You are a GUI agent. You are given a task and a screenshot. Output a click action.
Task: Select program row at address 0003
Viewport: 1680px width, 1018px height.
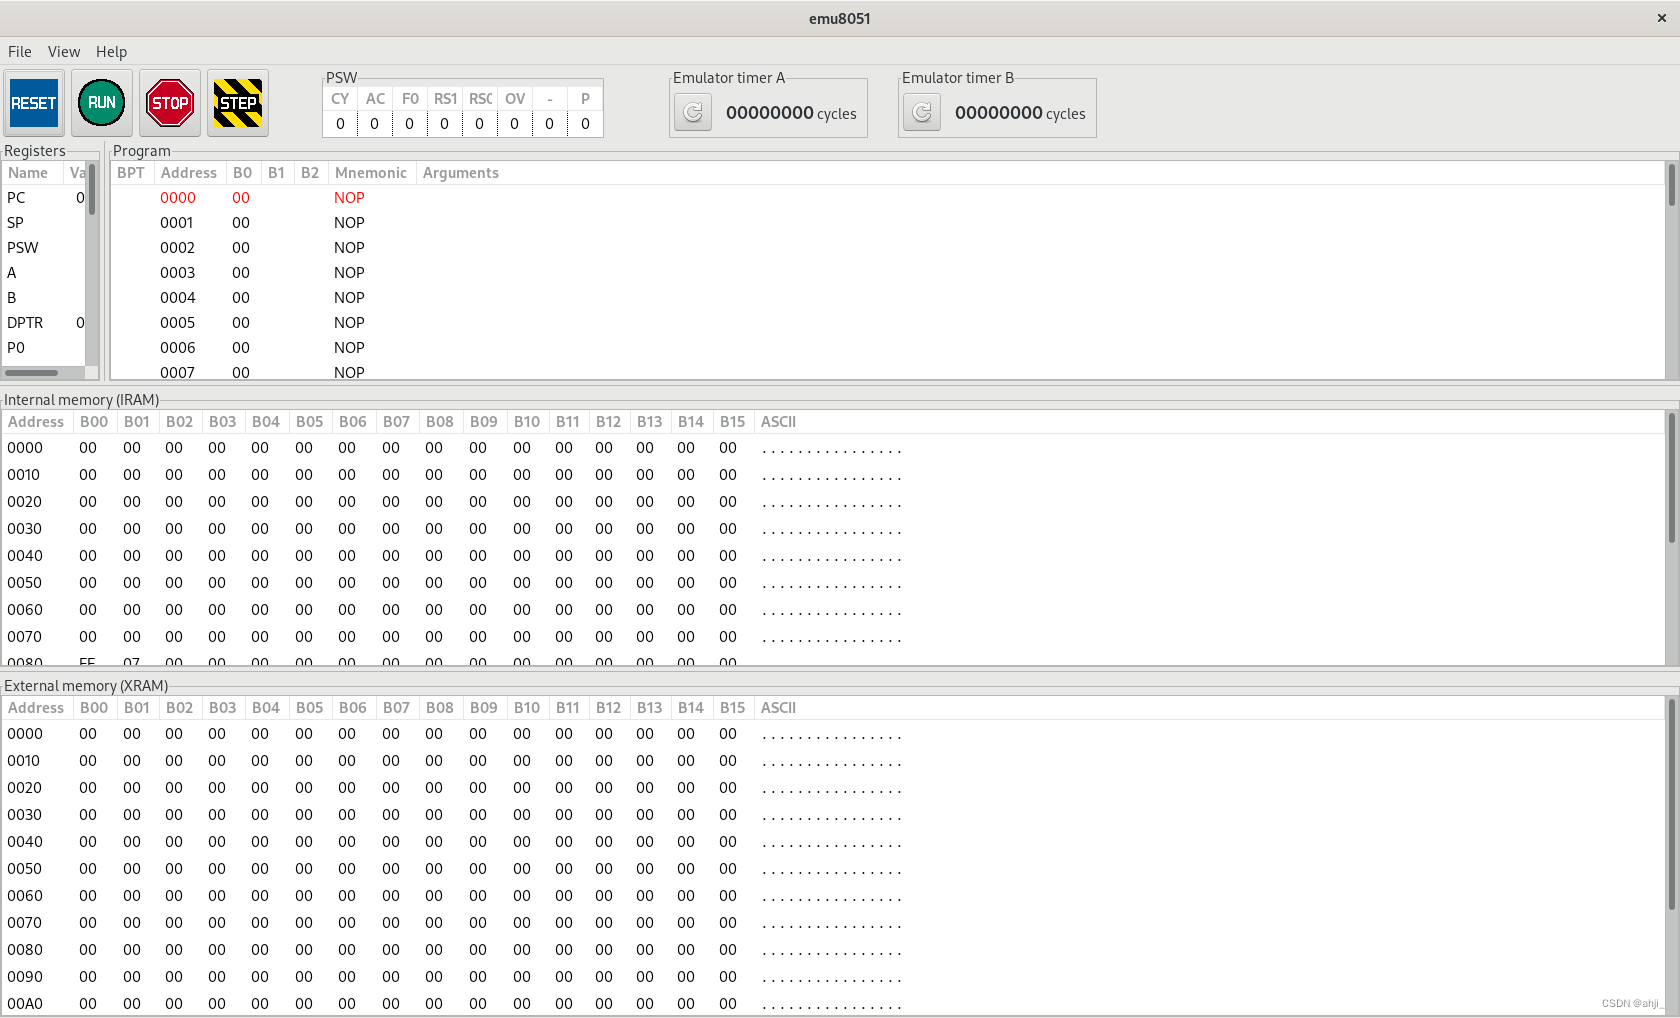coord(888,273)
